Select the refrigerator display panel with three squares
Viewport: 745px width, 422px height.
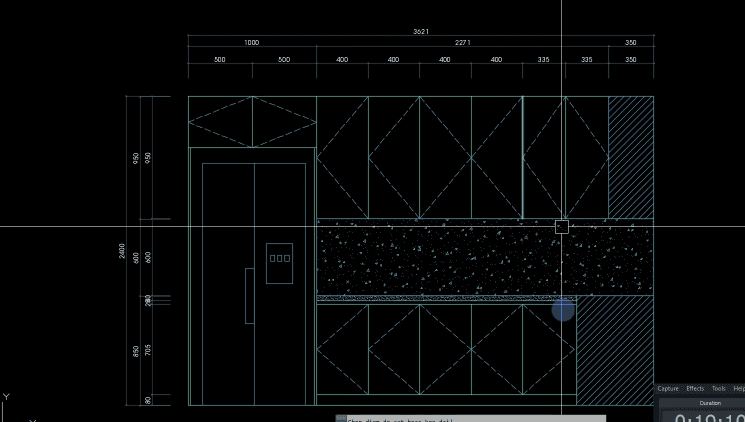click(279, 263)
